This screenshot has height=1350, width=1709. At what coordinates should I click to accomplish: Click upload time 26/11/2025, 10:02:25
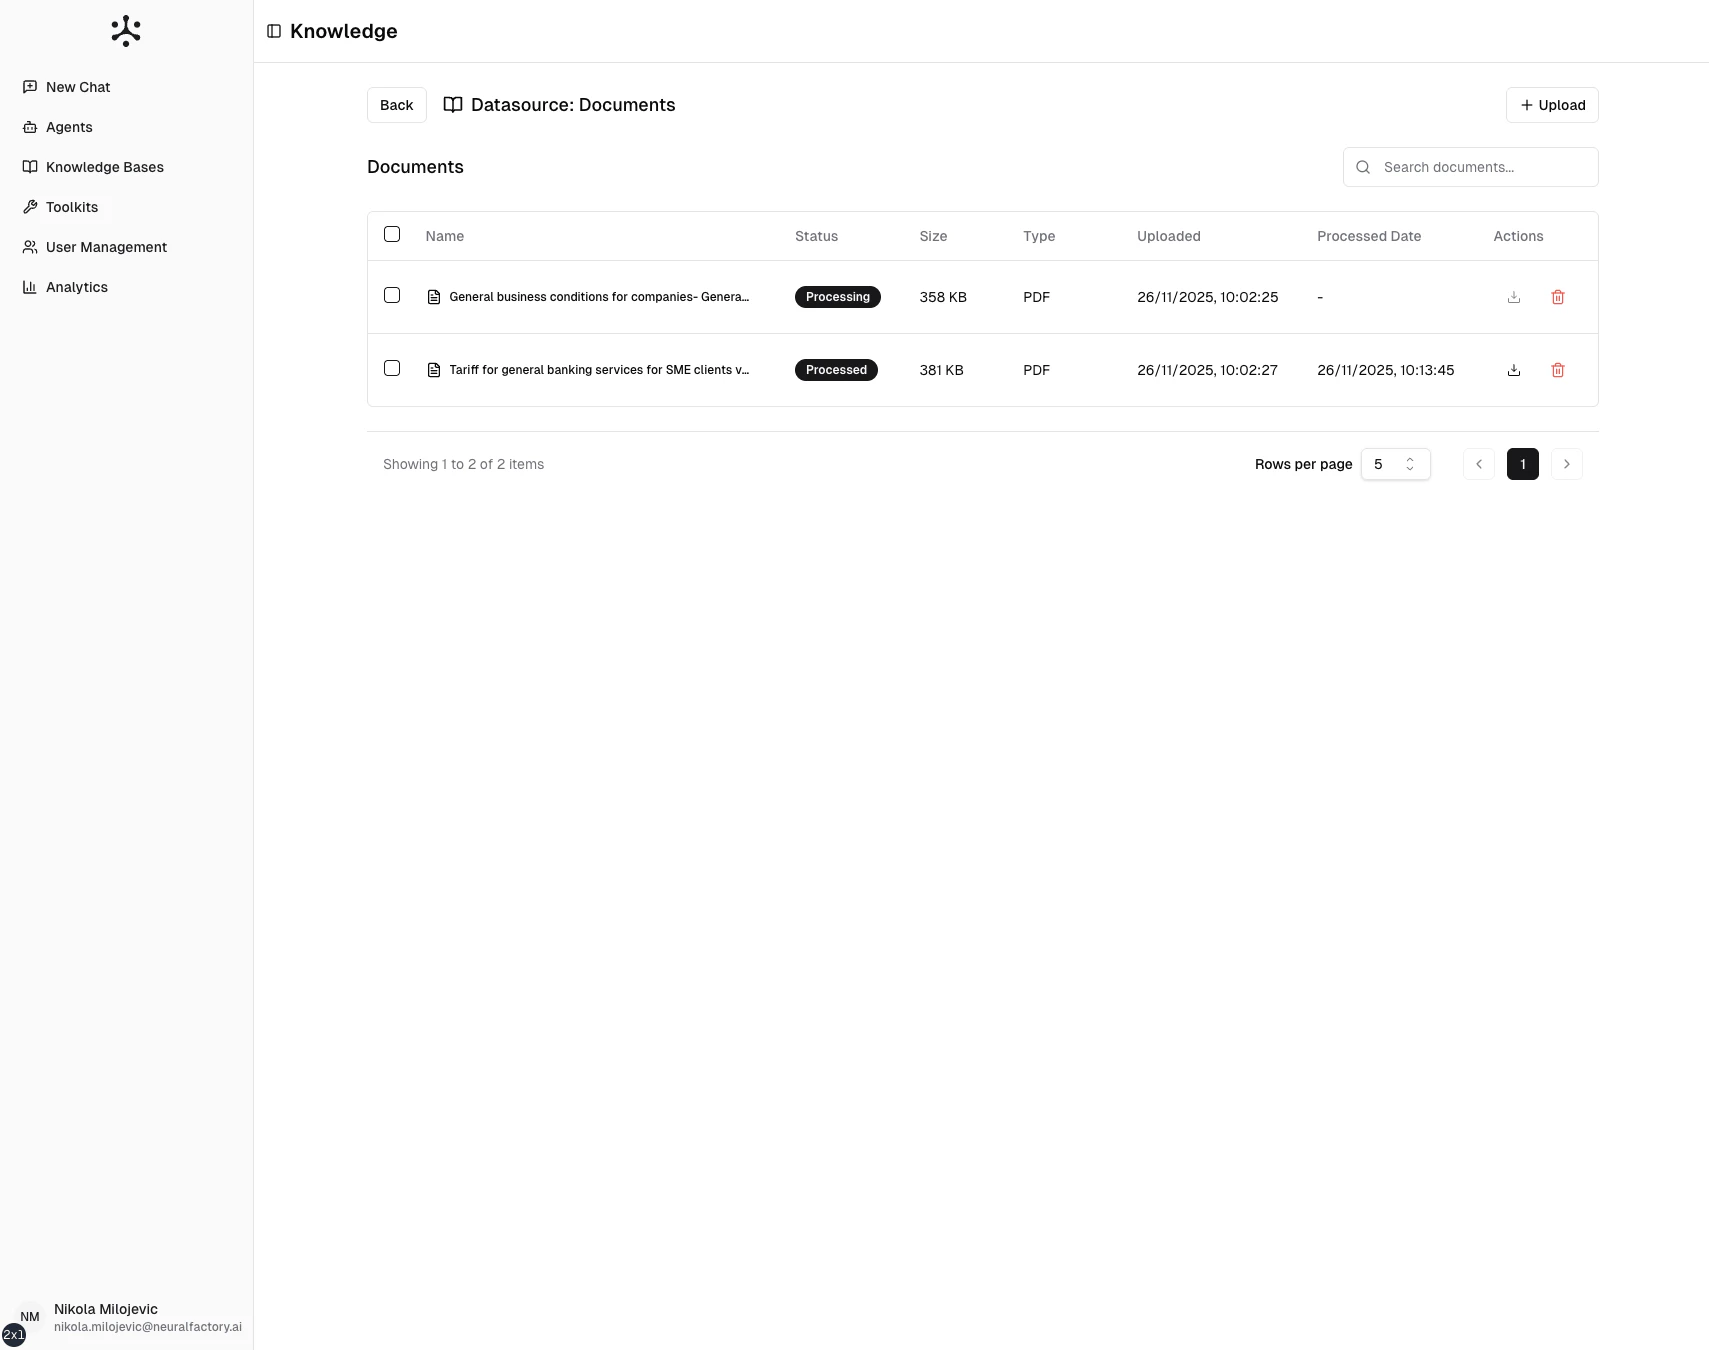pyautogui.click(x=1208, y=297)
